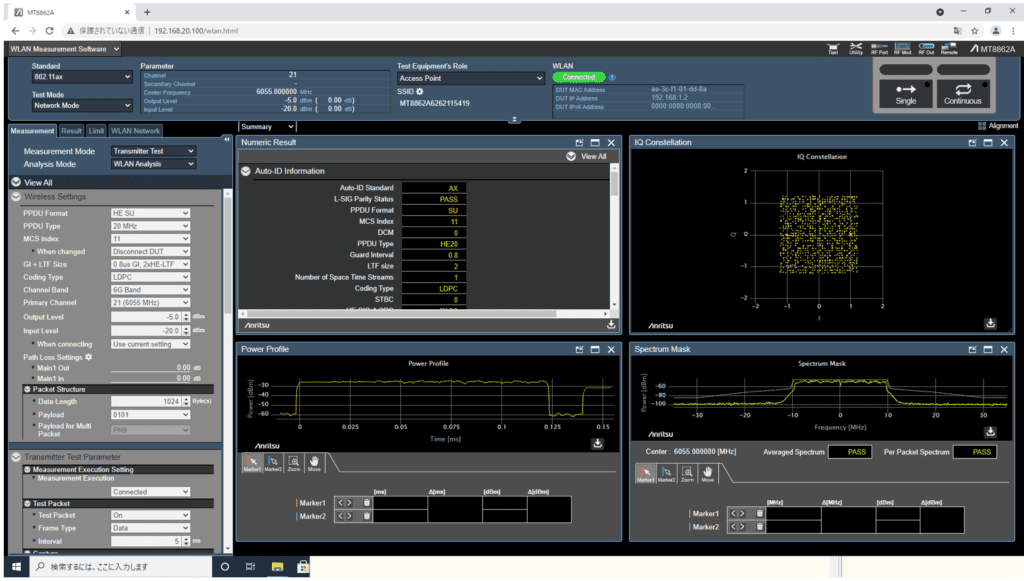This screenshot has height=581, width=1024.
Task: Switch to the WLAN Network tab
Action: tap(135, 130)
